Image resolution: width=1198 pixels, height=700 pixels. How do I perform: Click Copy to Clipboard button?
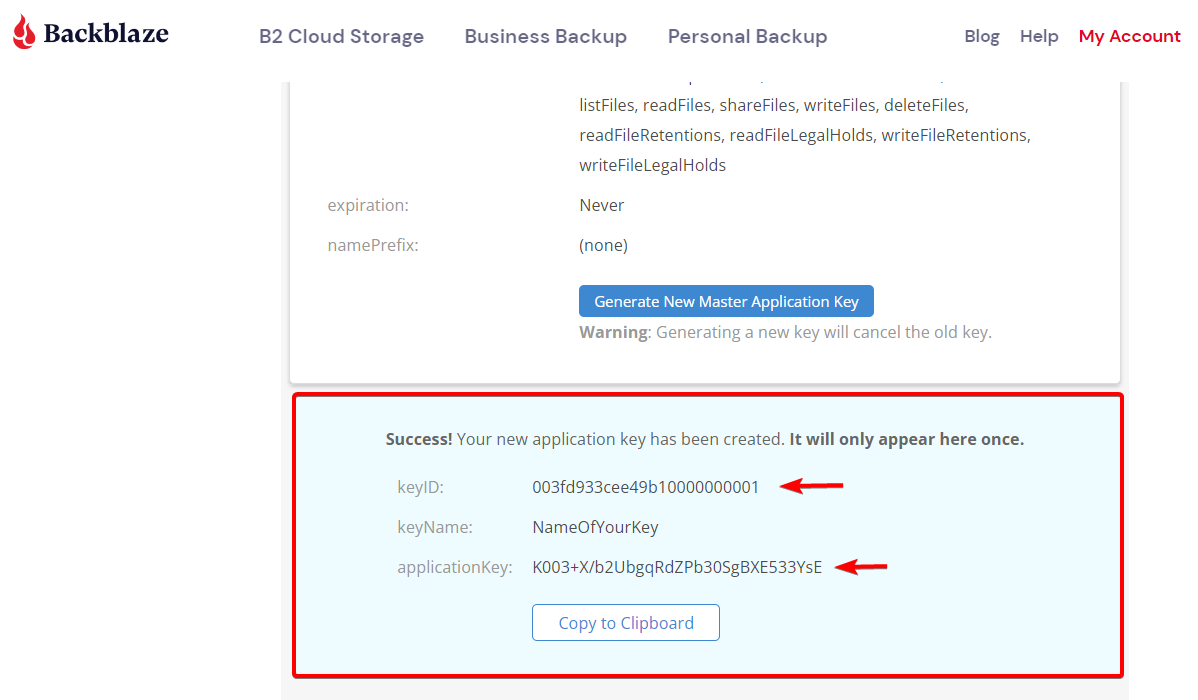626,623
